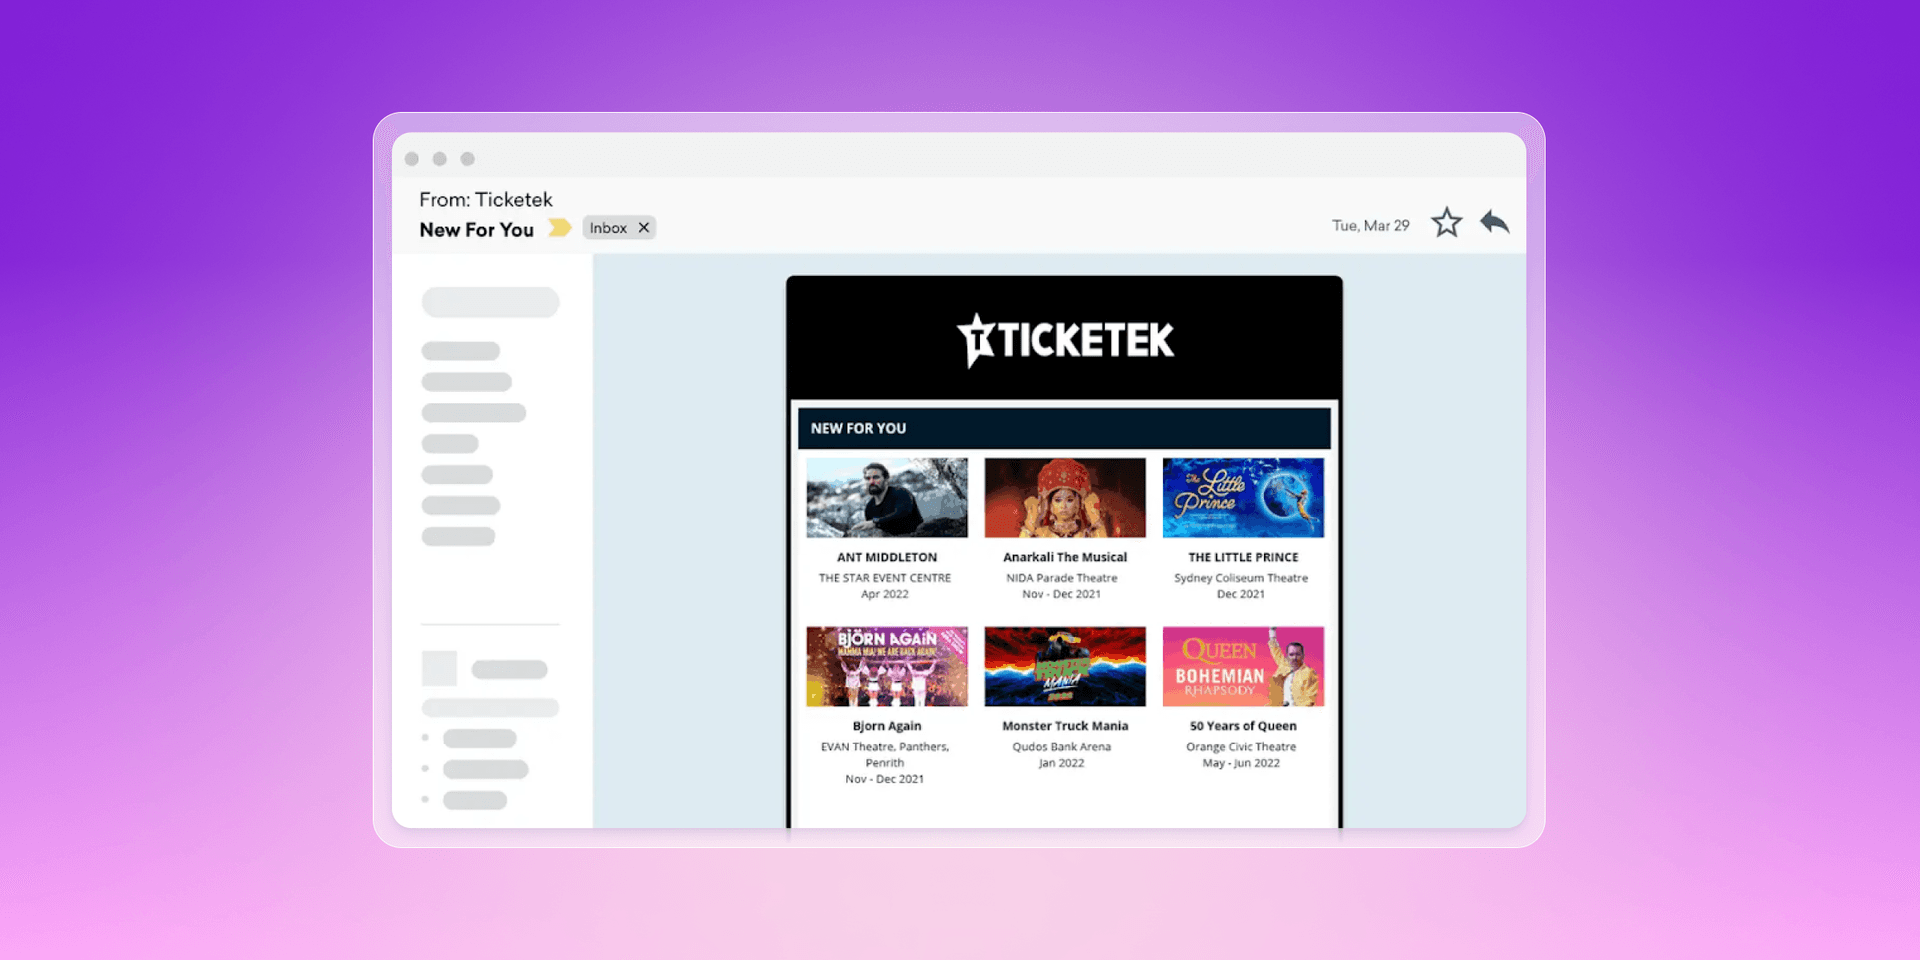The height and width of the screenshot is (960, 1920).
Task: Click the Monster Truck Mania event artwork
Action: point(1064,665)
